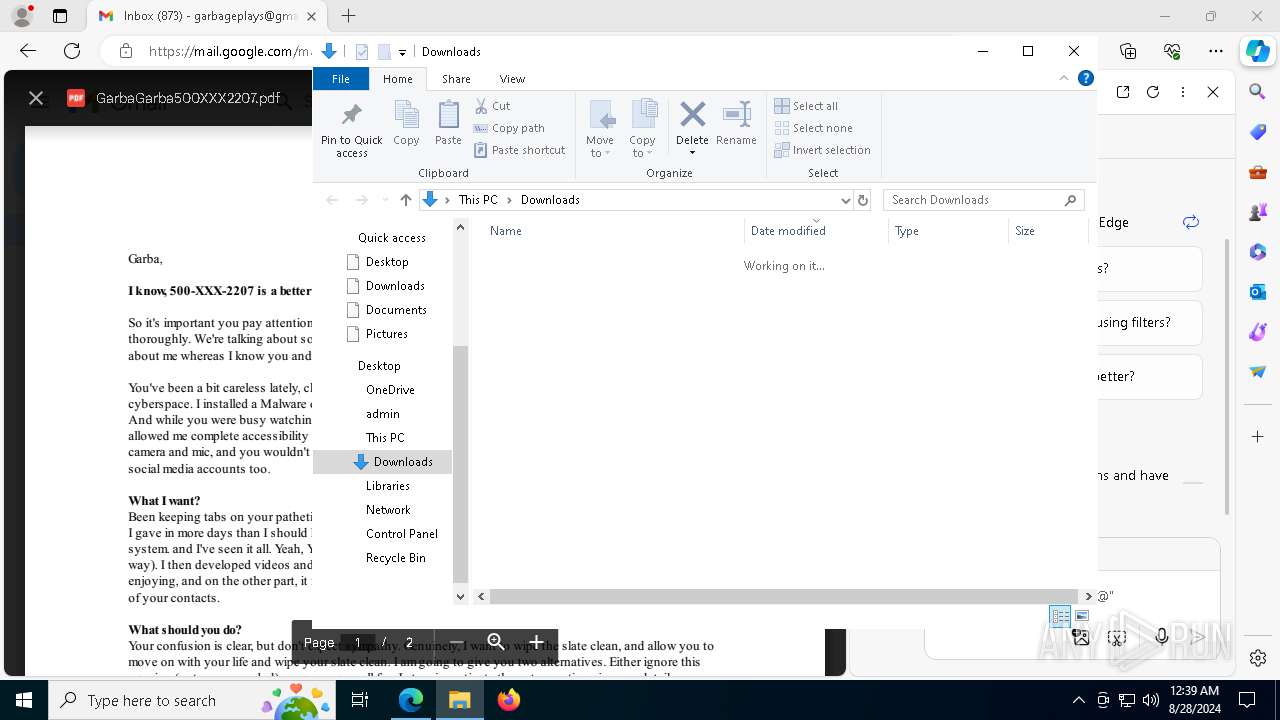This screenshot has width=1280, height=720.
Task: Click the PDF reset zoom magnifier
Action: point(496,642)
